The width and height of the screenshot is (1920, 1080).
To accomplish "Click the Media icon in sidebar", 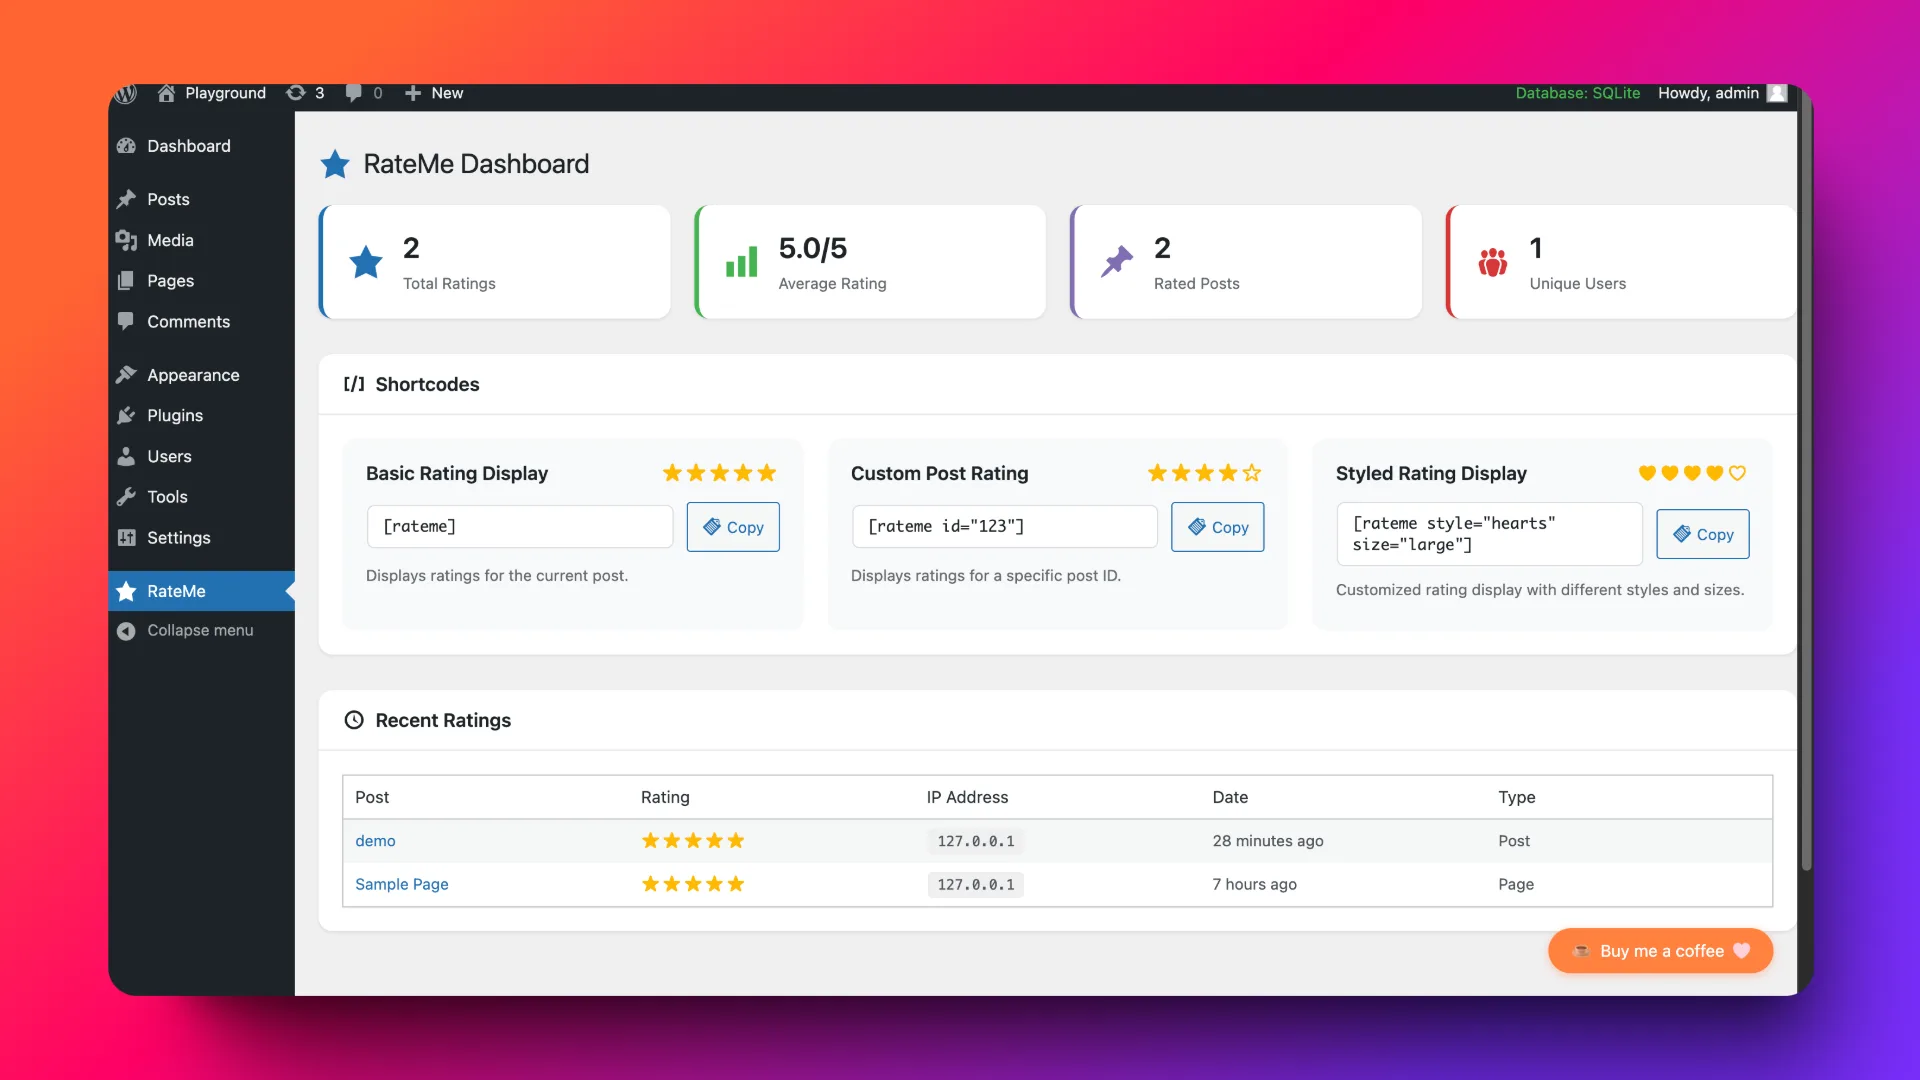I will tap(126, 240).
